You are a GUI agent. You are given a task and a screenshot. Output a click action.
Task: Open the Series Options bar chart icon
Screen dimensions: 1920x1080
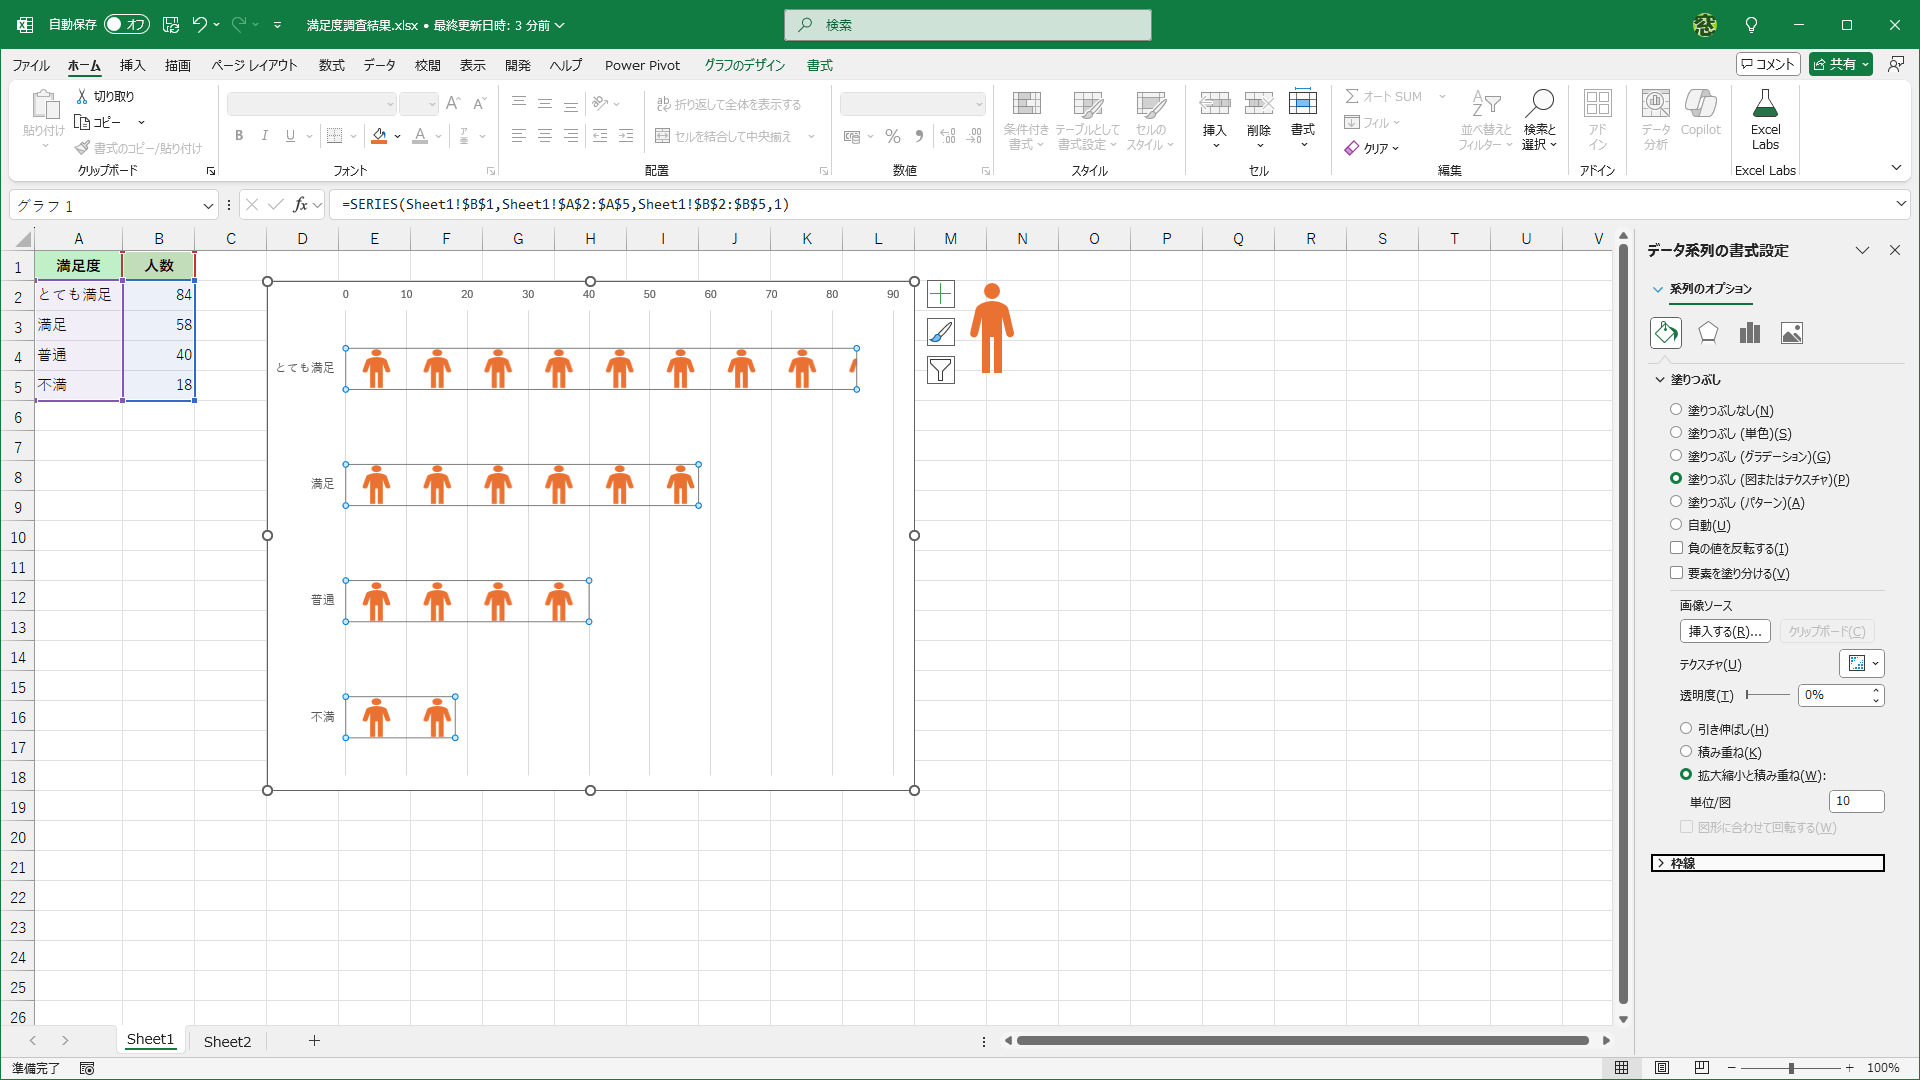[1749, 333]
